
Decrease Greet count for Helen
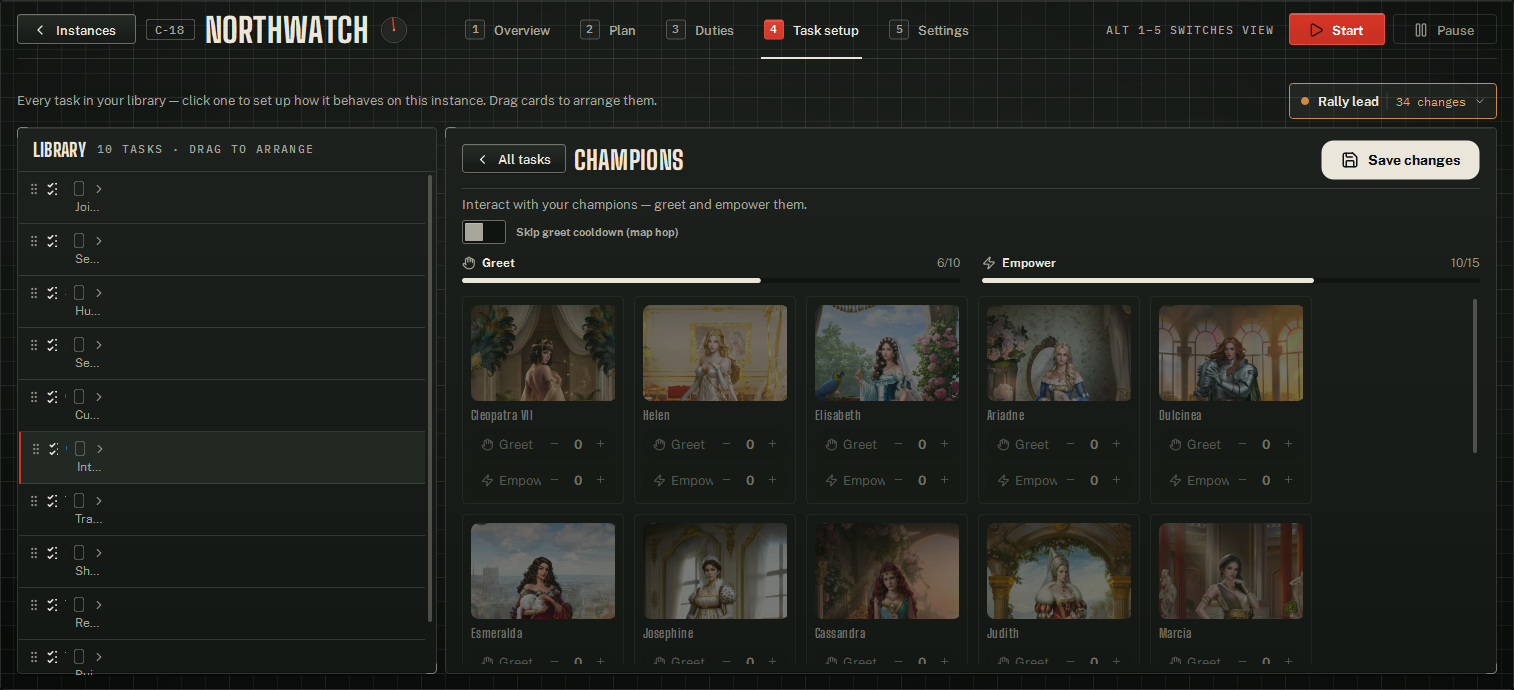coord(726,444)
